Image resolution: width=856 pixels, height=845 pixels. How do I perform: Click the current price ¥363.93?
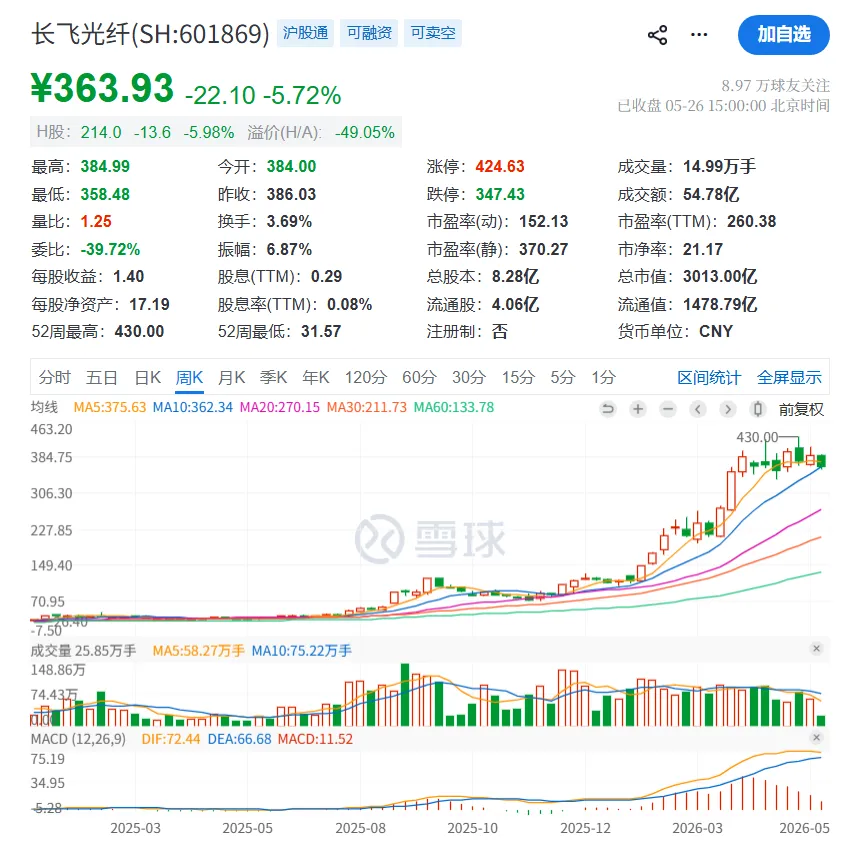click(102, 88)
